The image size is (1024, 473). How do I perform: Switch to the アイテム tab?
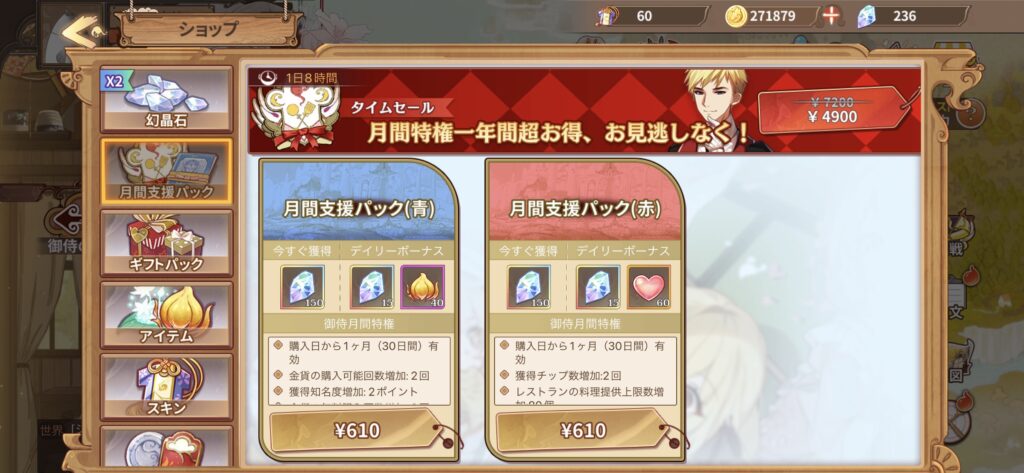point(167,314)
